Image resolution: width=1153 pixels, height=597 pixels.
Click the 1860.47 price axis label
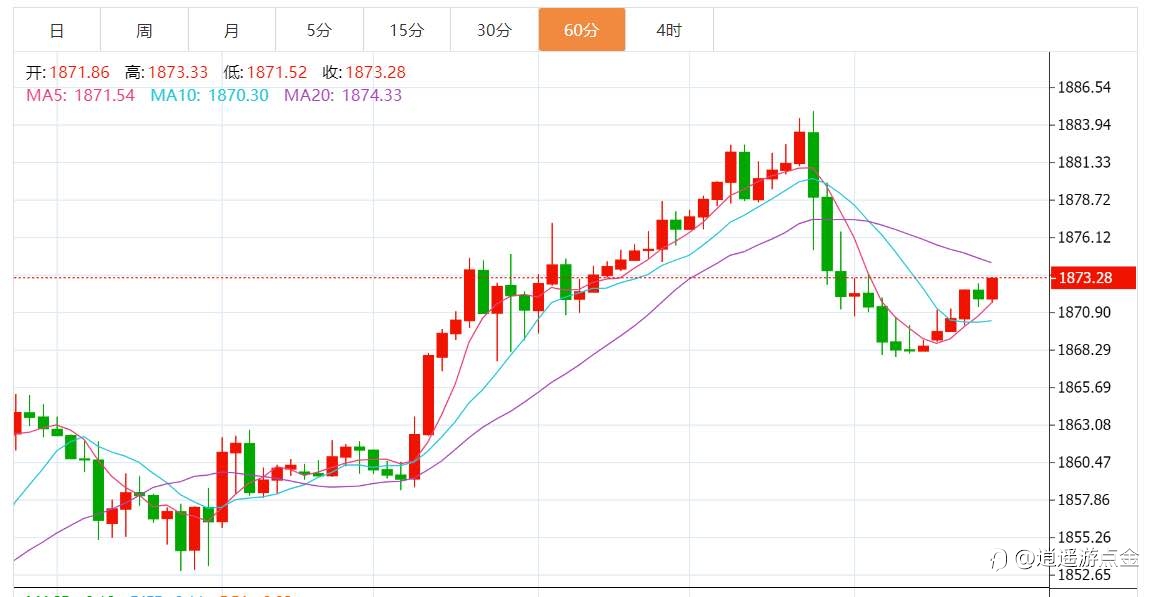1084,462
